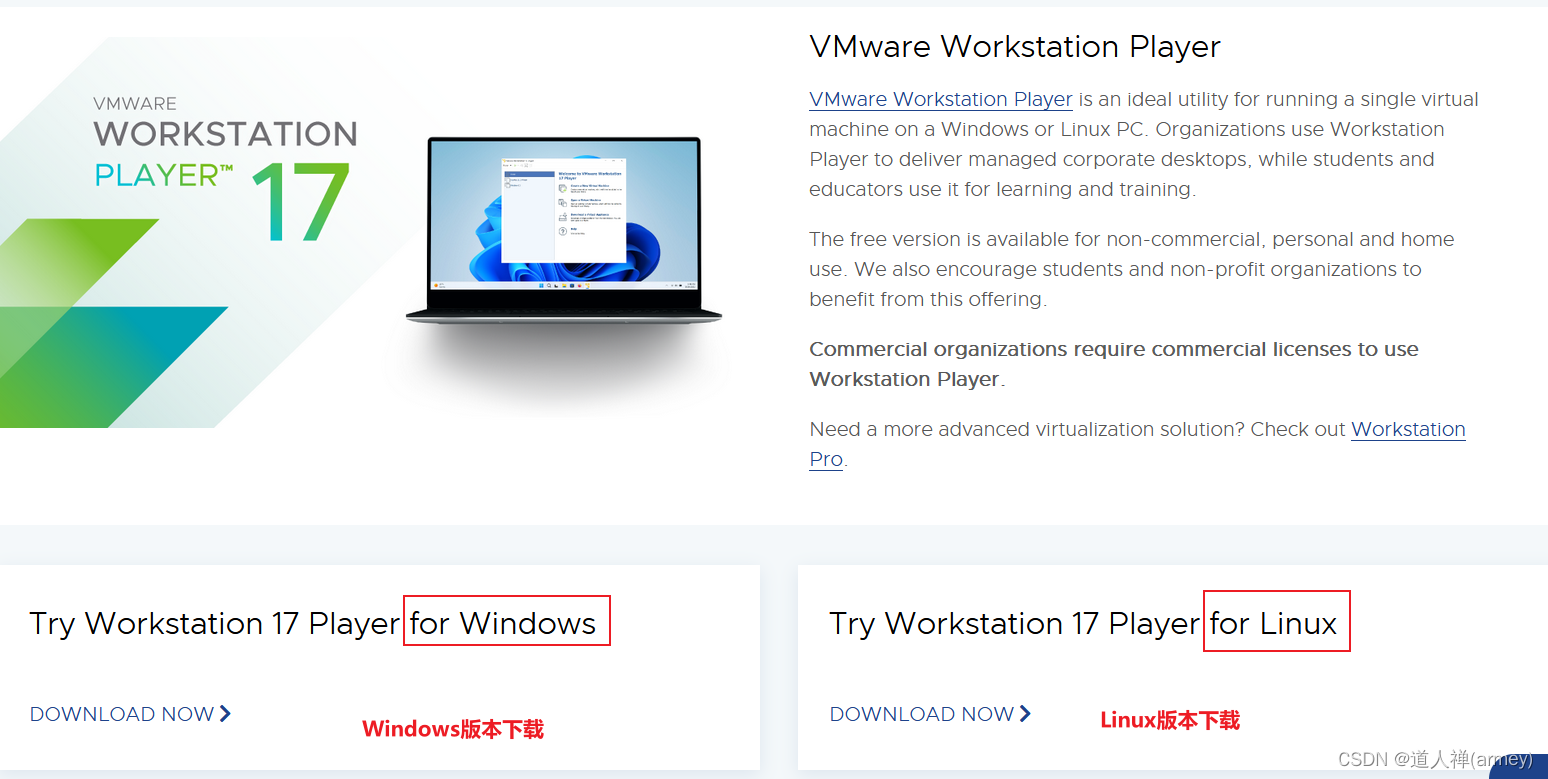Select the 'VMware Workstation Player' page heading
1548x779 pixels.
click(x=1015, y=47)
